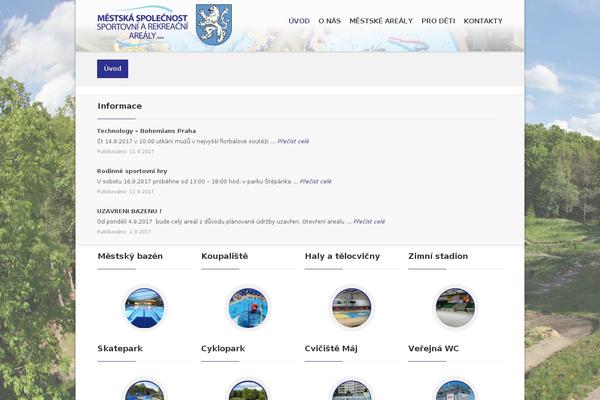Click the Zimní stadion heading
The width and height of the screenshot is (600, 400).
coord(438,256)
